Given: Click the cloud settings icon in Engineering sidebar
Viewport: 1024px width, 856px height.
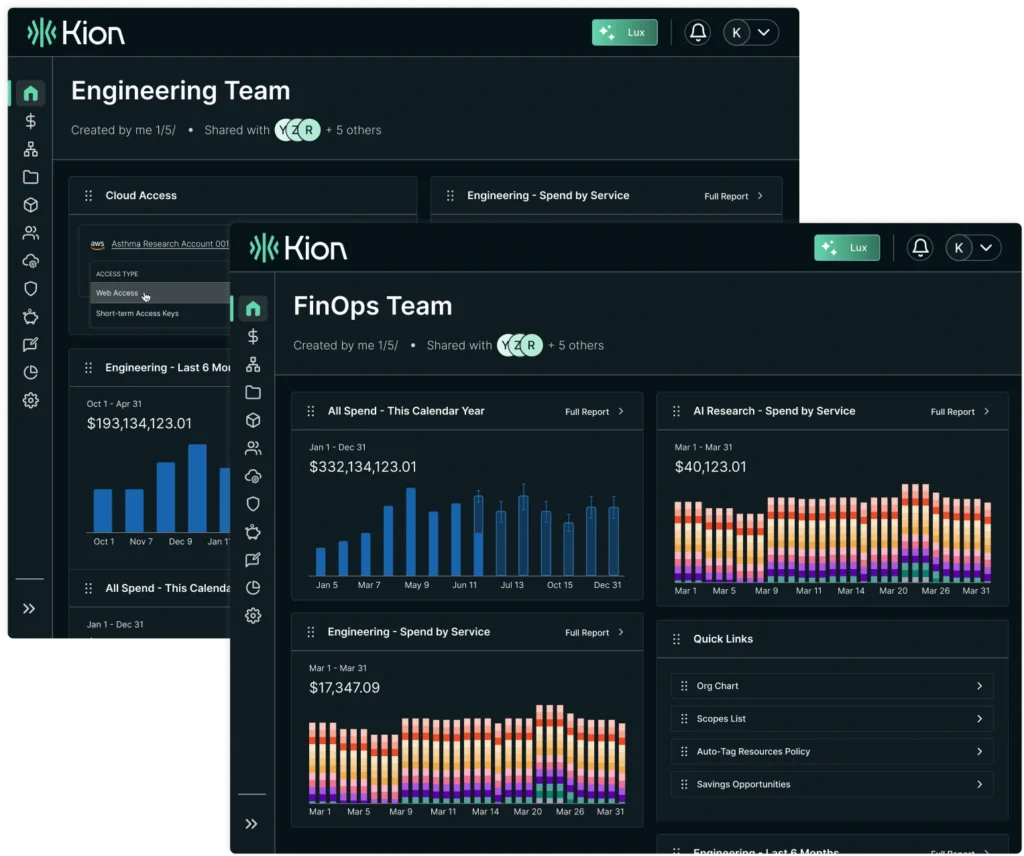Looking at the screenshot, I should (31, 261).
